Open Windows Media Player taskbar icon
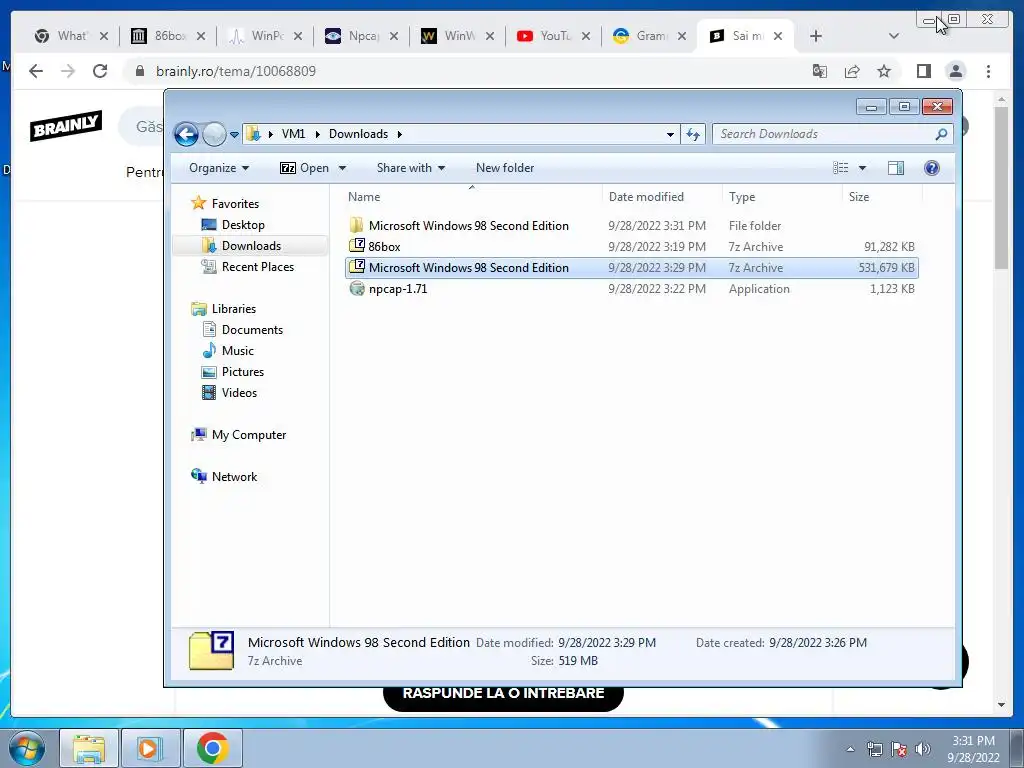Screen dimensions: 1024x768 point(150,748)
